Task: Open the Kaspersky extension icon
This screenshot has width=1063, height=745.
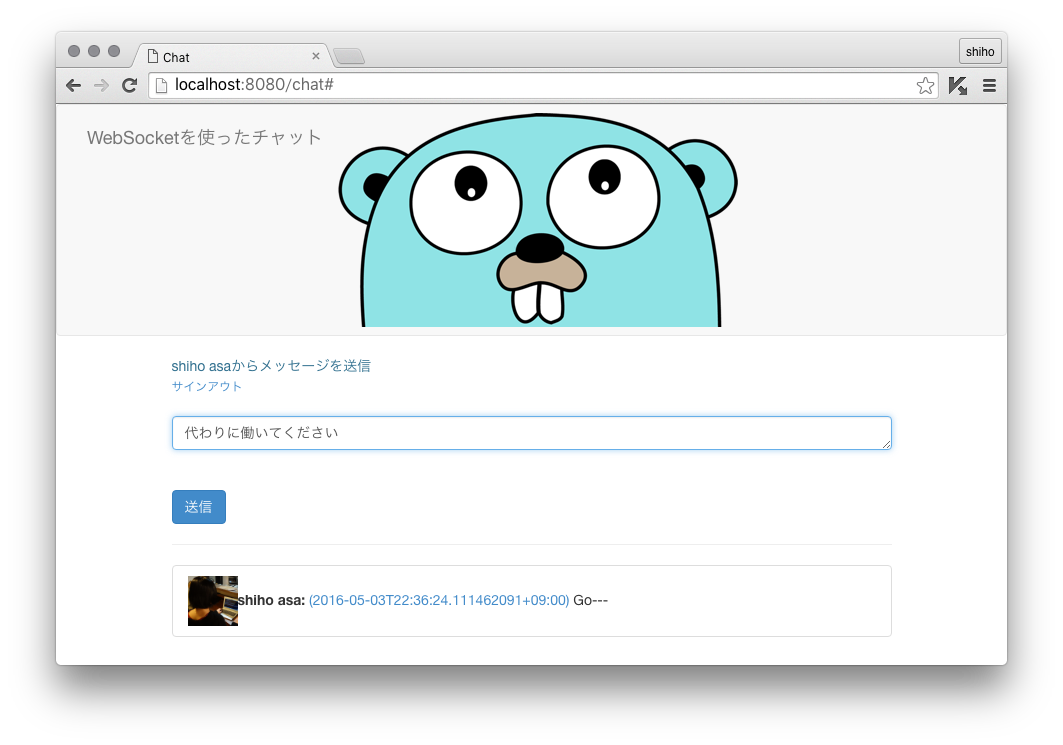Action: (958, 85)
